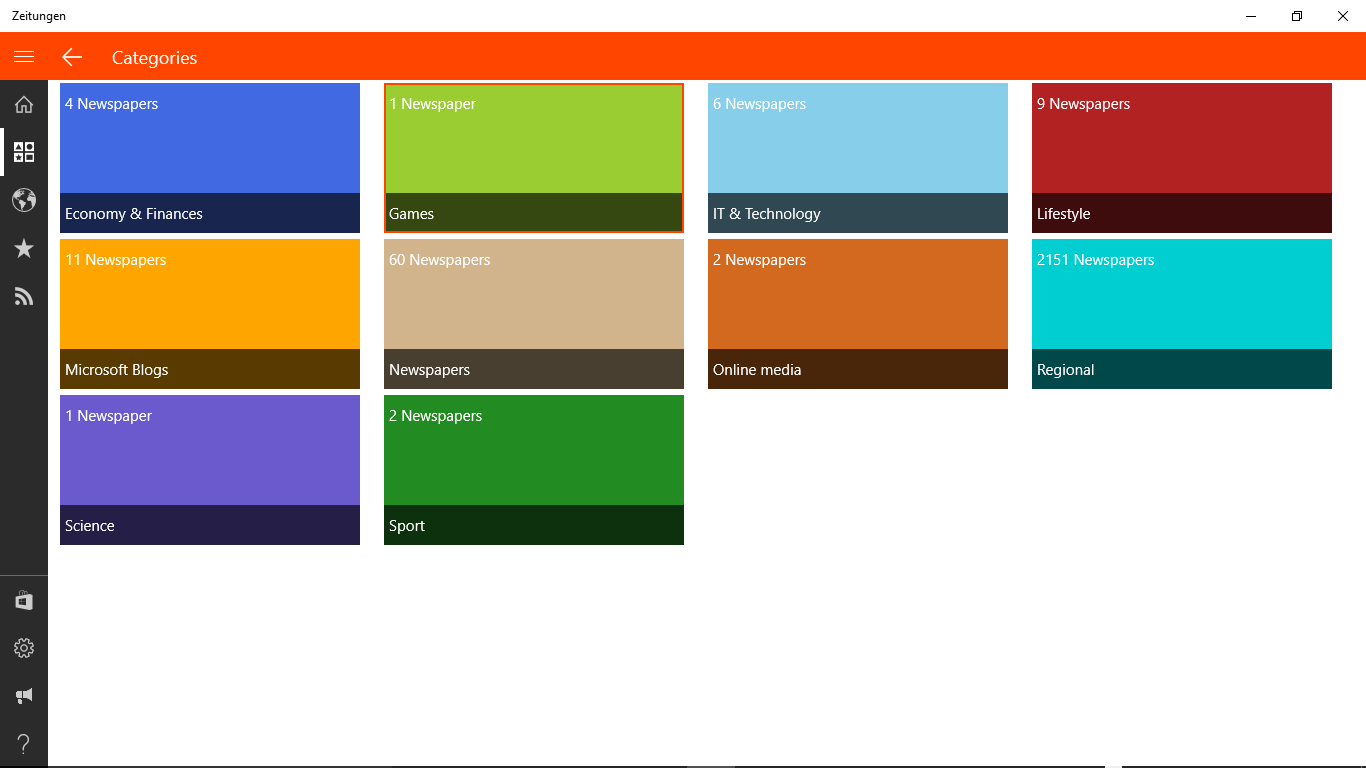Open the globe icon for world regions
The height and width of the screenshot is (768, 1366).
[x=24, y=200]
